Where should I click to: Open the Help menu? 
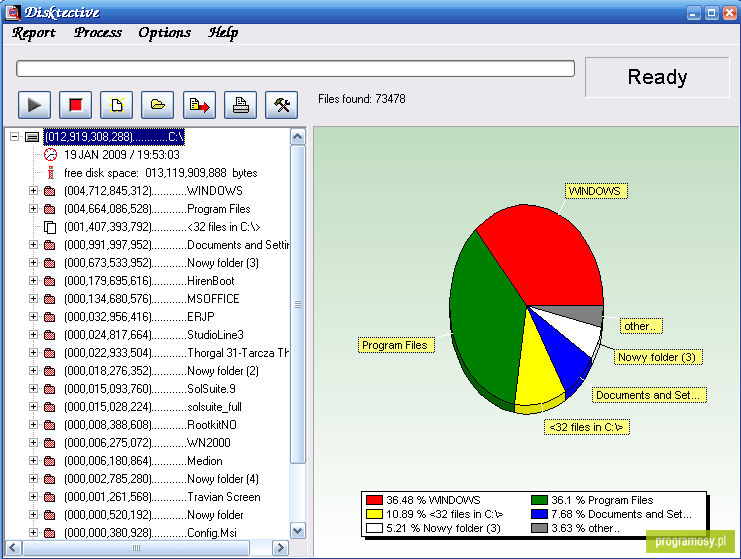[x=223, y=33]
